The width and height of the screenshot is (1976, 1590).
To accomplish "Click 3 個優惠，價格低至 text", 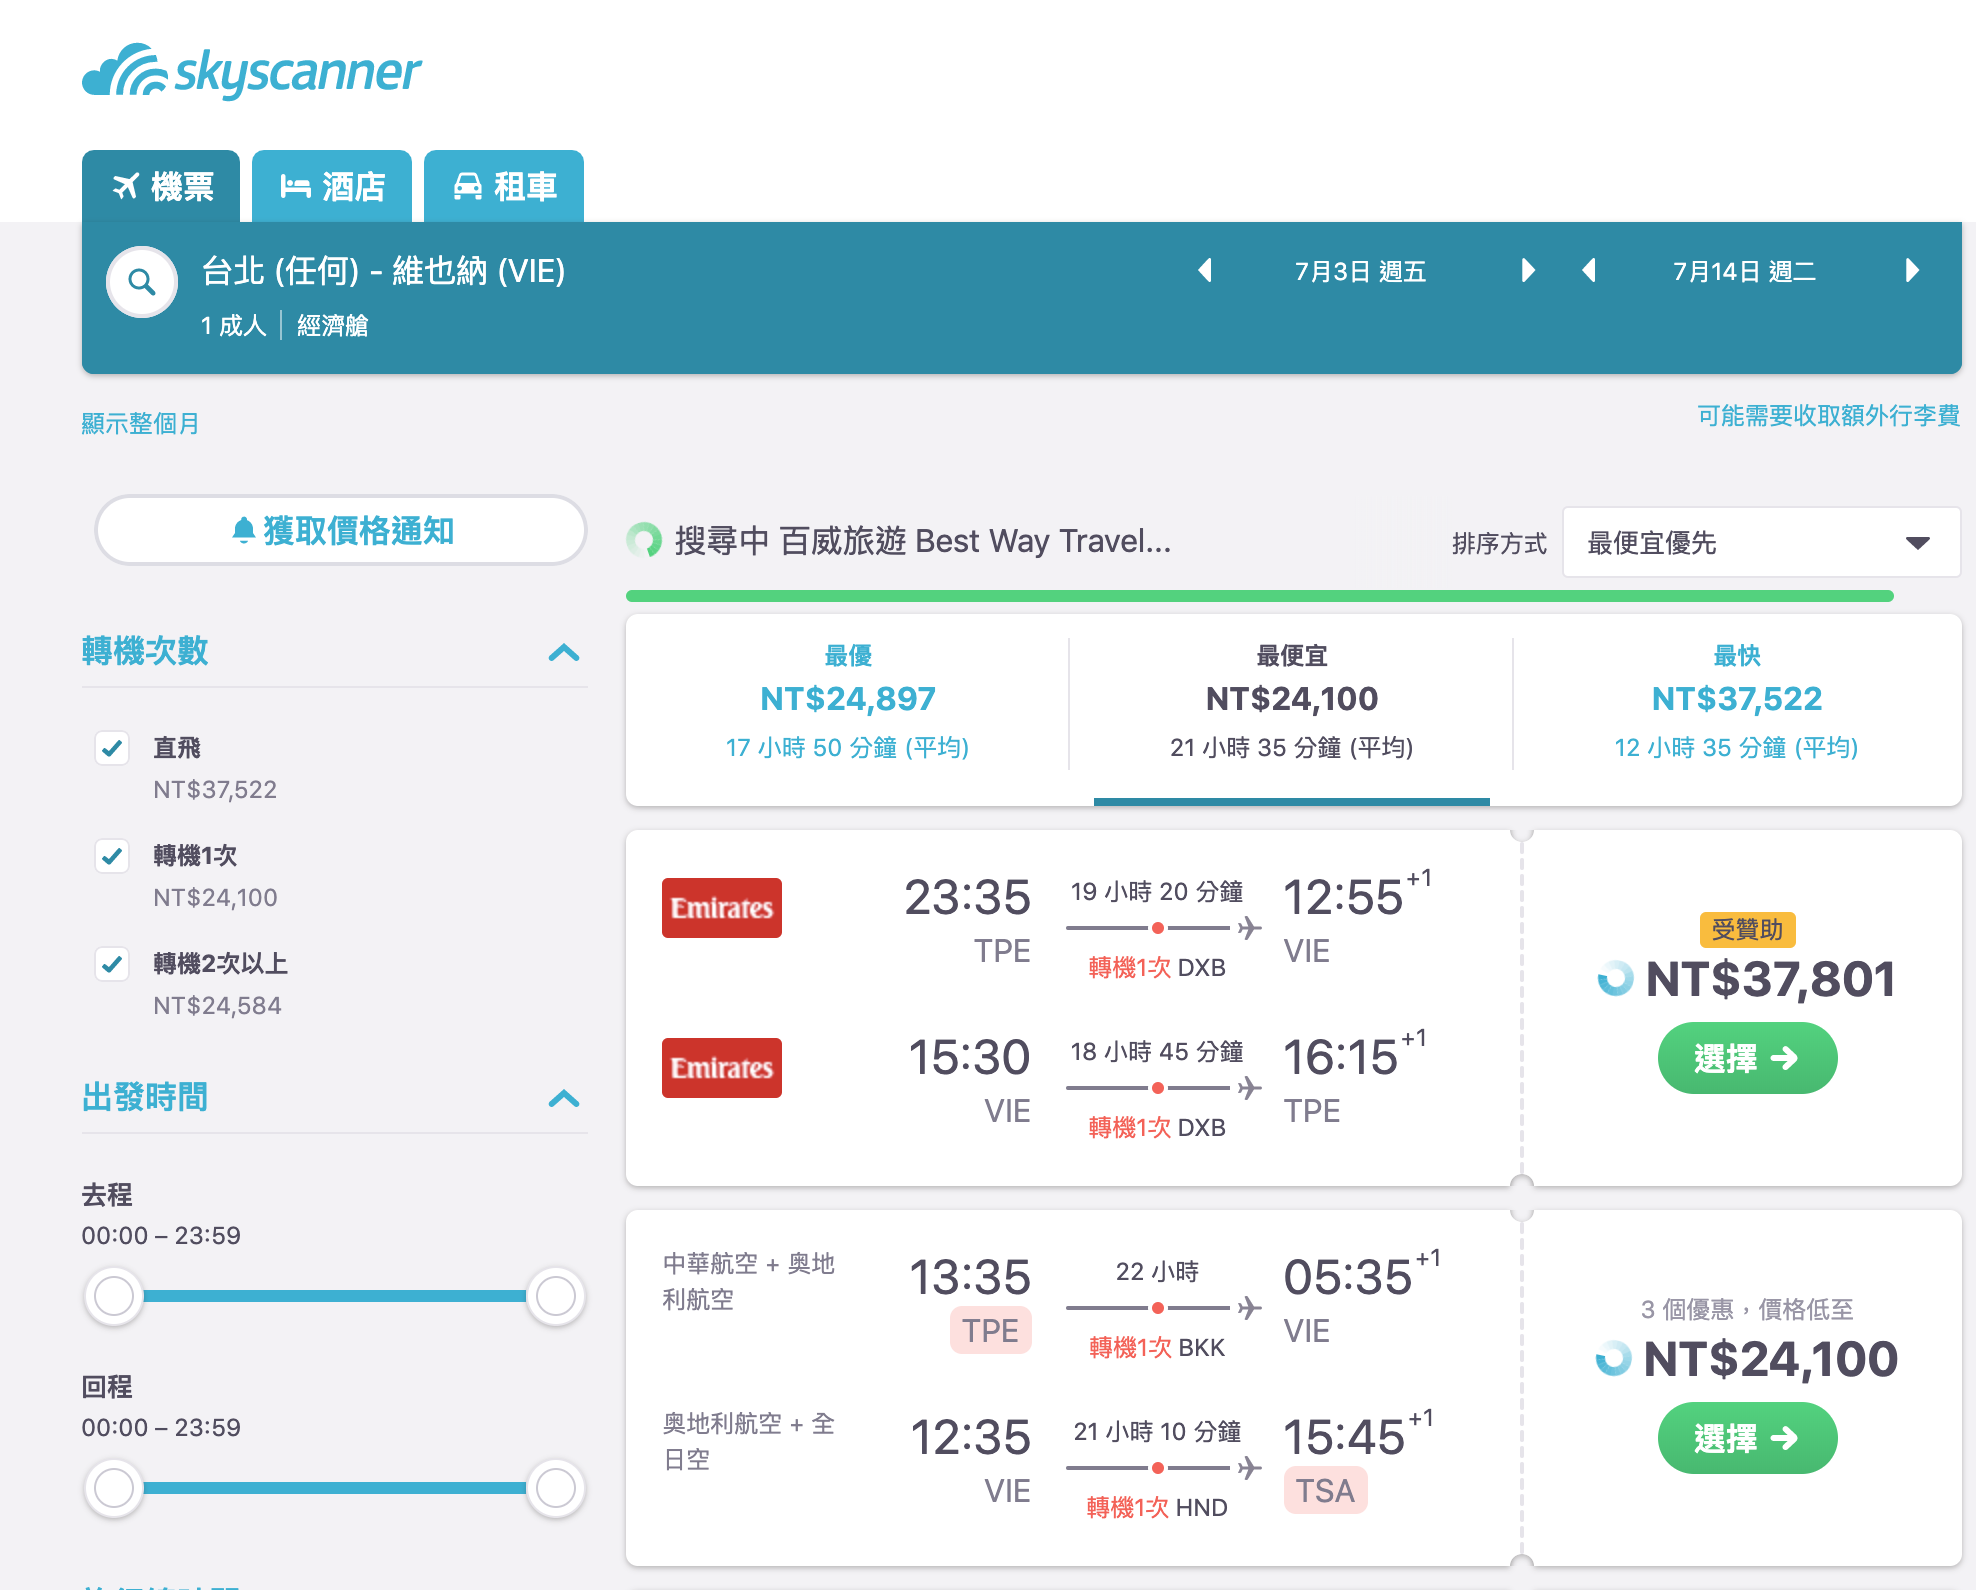I will click(x=1747, y=1309).
